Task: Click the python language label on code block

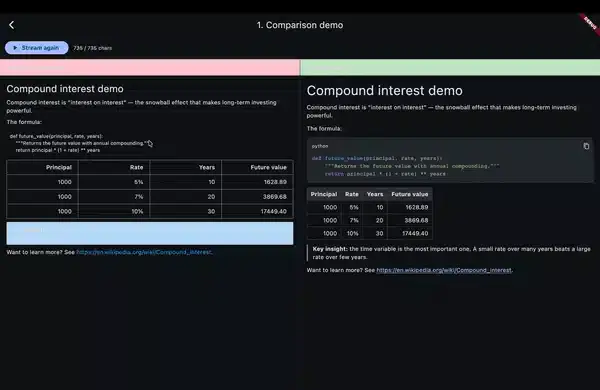Action: click(x=320, y=146)
